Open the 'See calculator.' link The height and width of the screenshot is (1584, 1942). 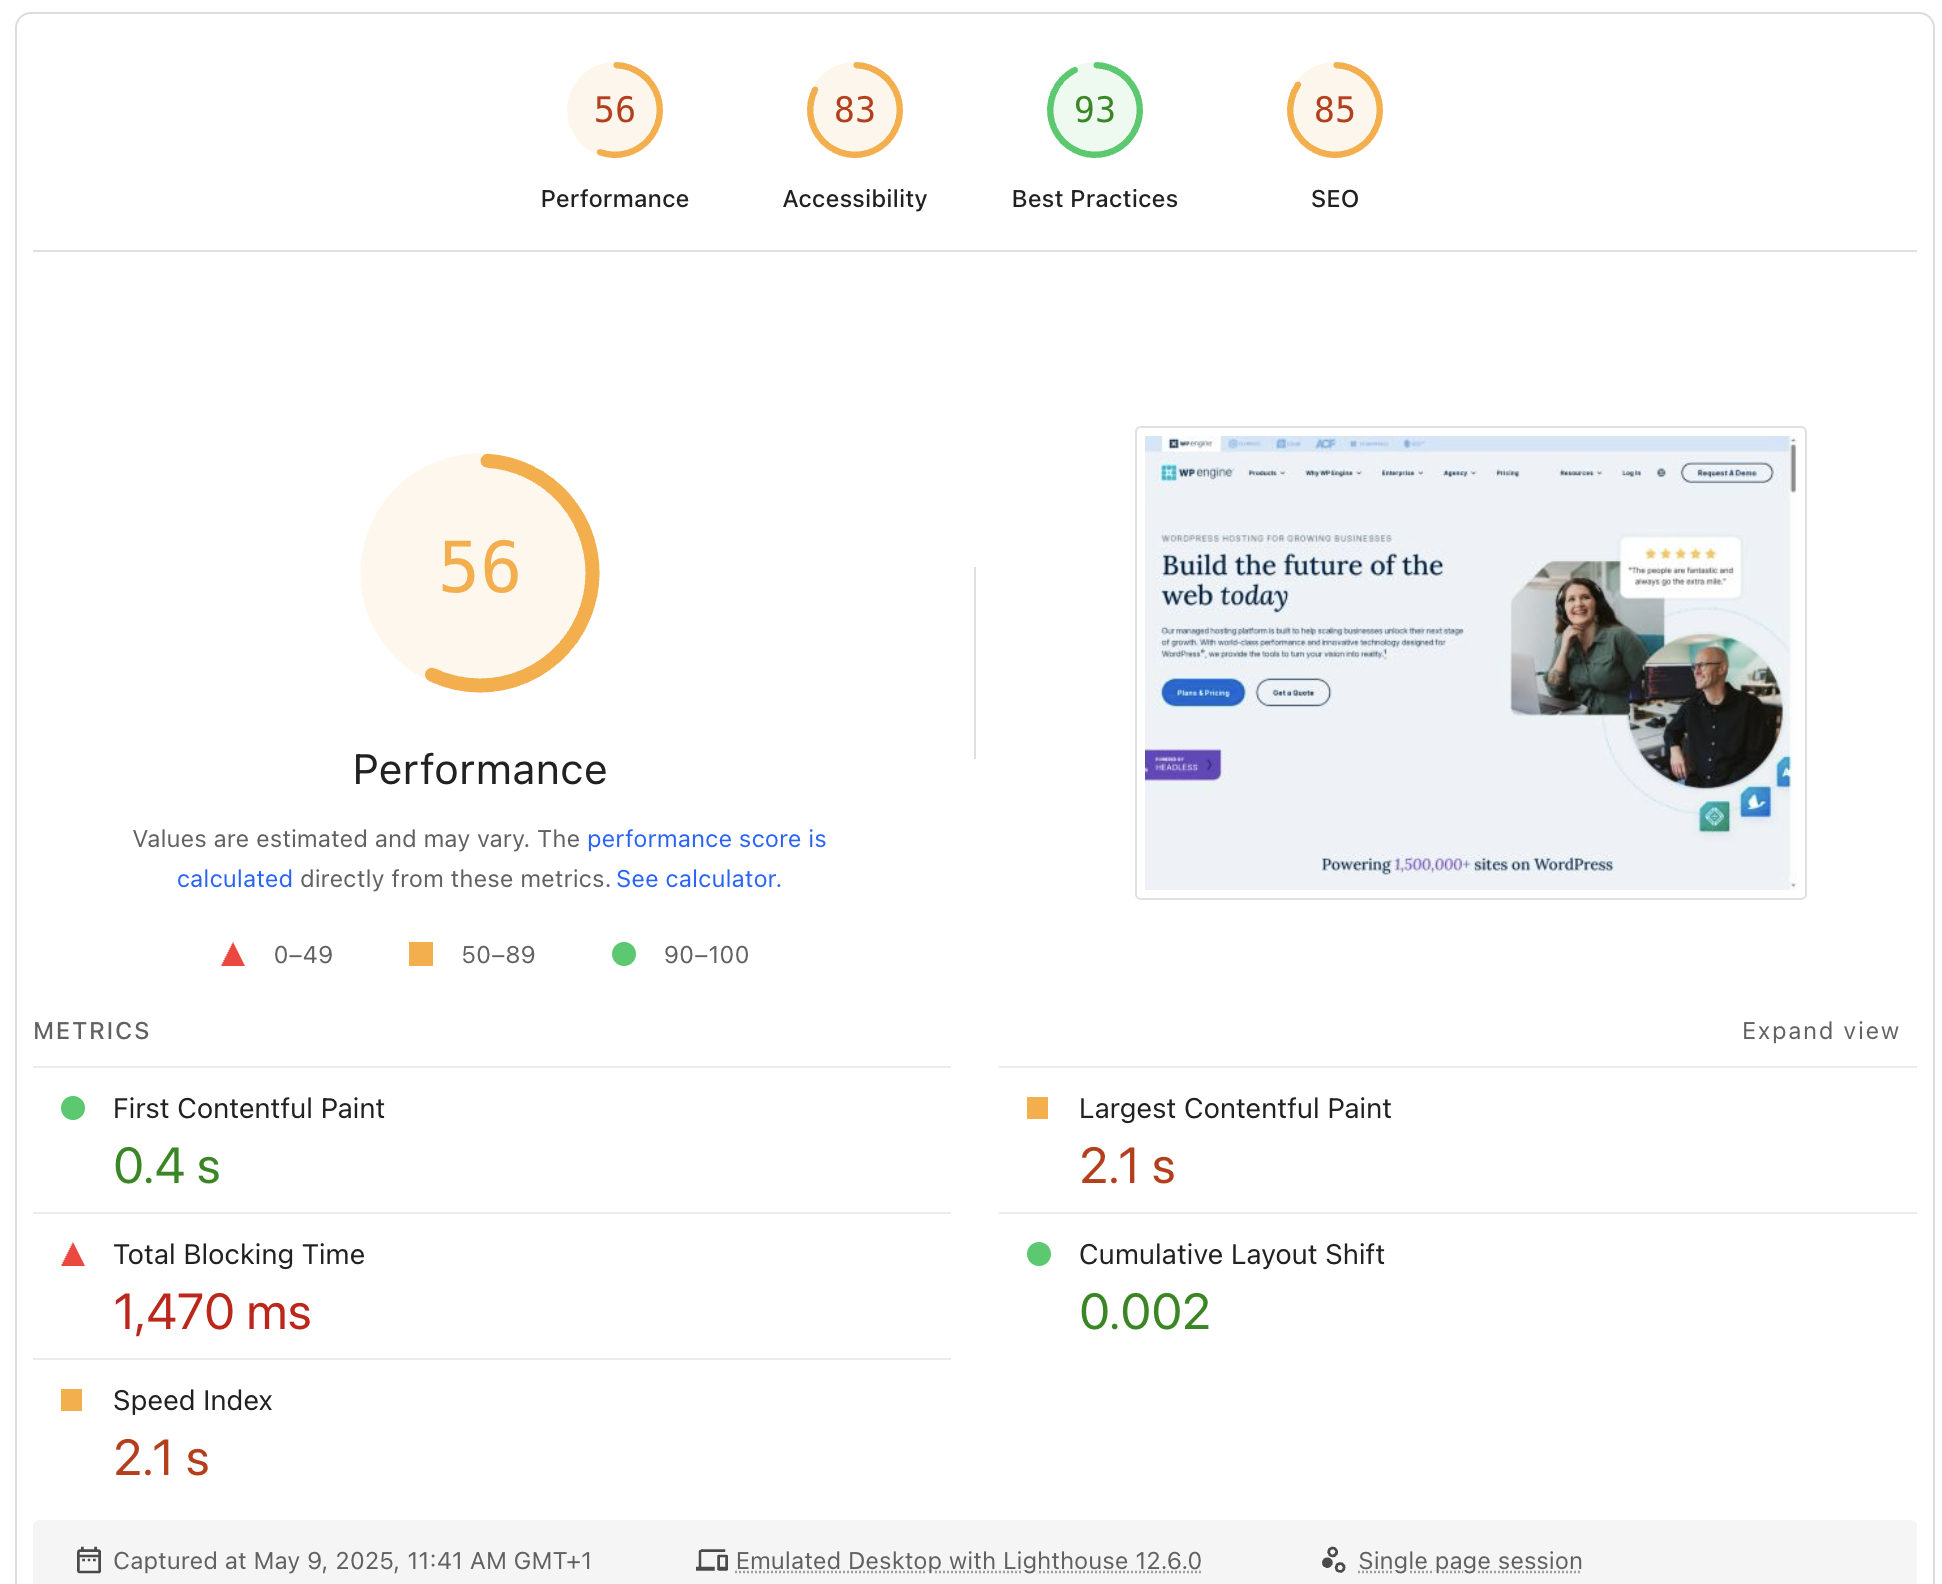[699, 879]
